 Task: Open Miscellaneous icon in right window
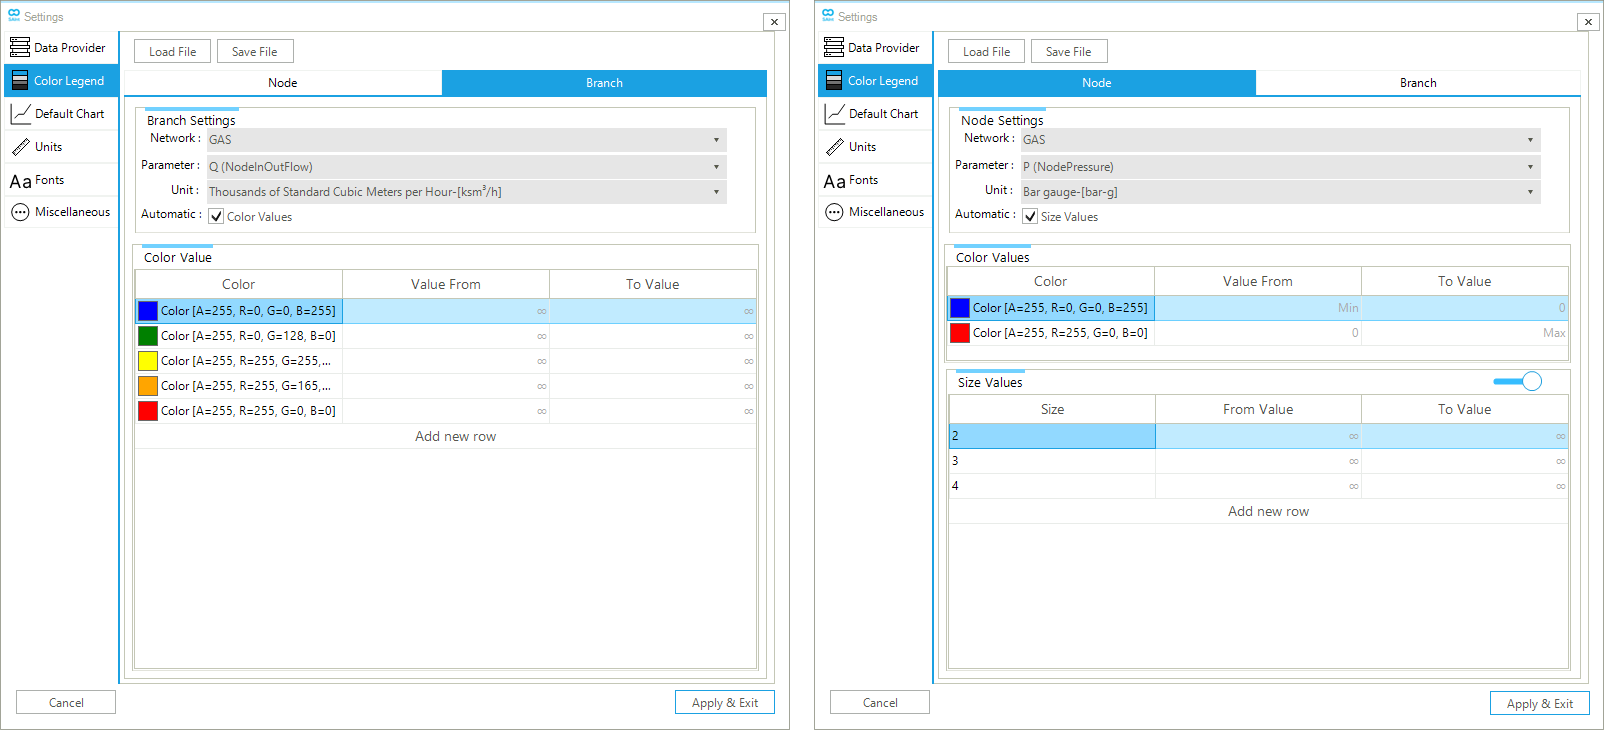(834, 212)
